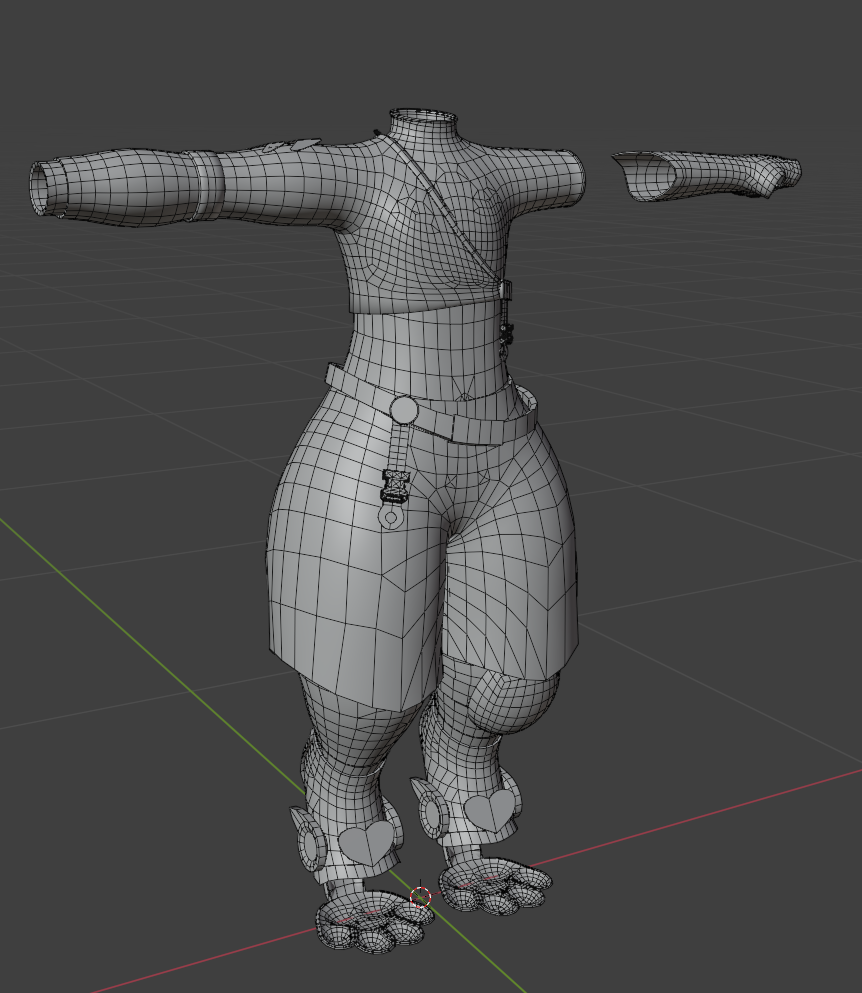Viewport: 862px width, 993px height.
Task: Select the round button on the belt
Action: [404, 410]
